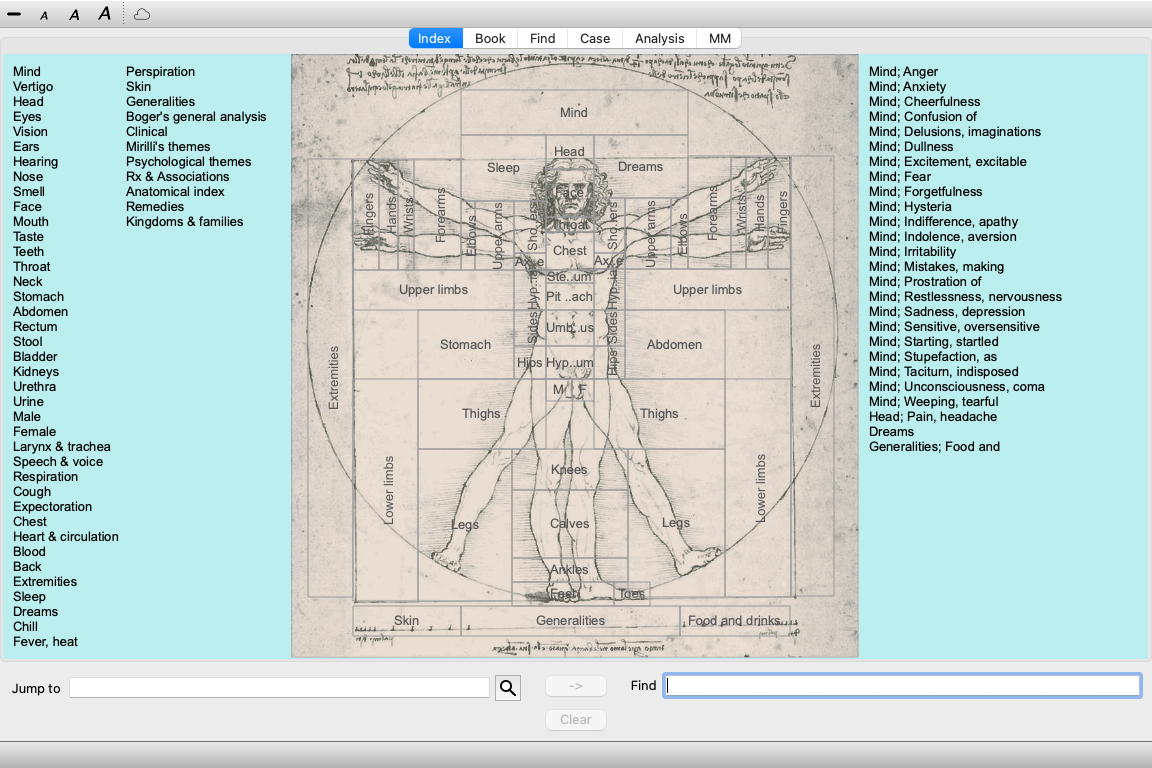Focus the Jump to input field
The width and height of the screenshot is (1152, 768).
click(279, 688)
